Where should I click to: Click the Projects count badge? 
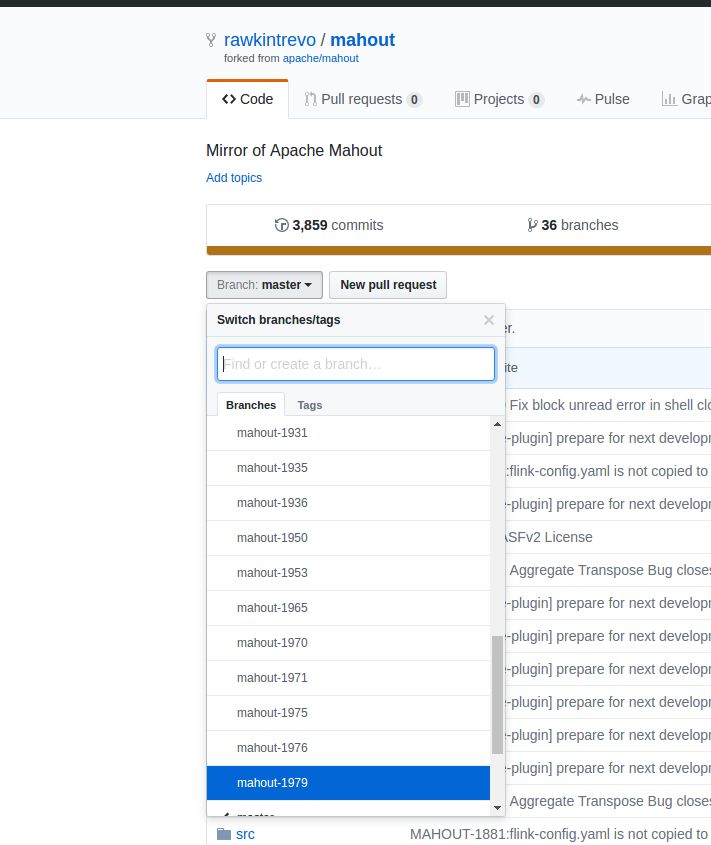[536, 100]
